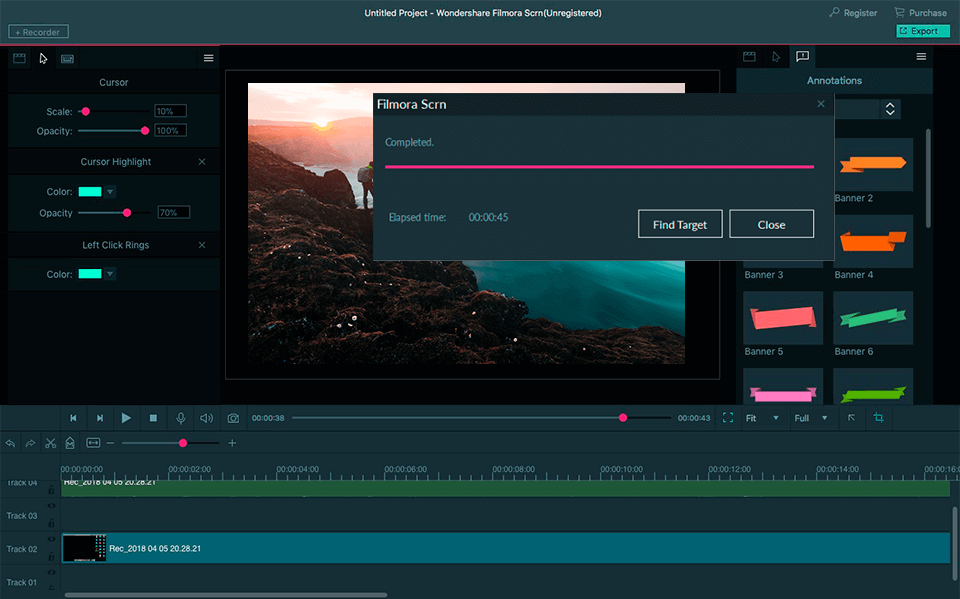
Task: Select the crop tool near the preview
Action: click(x=879, y=418)
